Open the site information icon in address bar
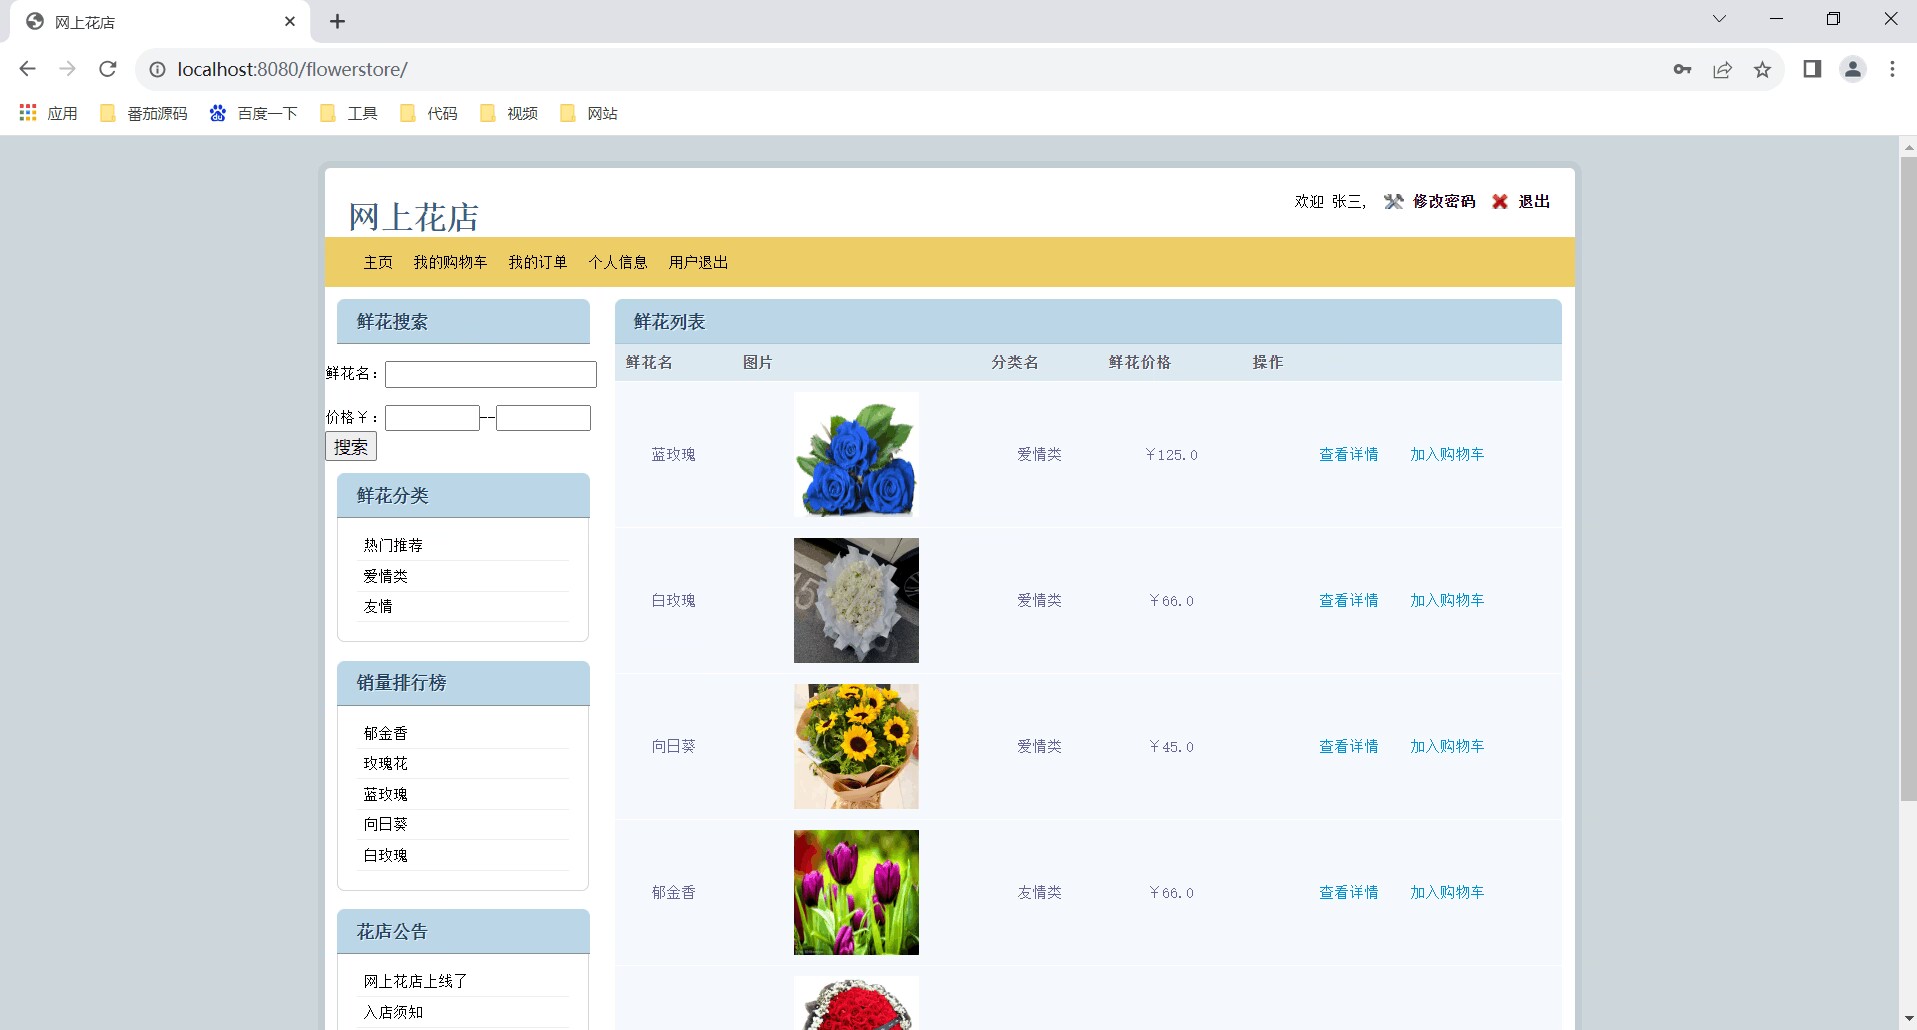Viewport: 1917px width, 1030px height. (157, 69)
